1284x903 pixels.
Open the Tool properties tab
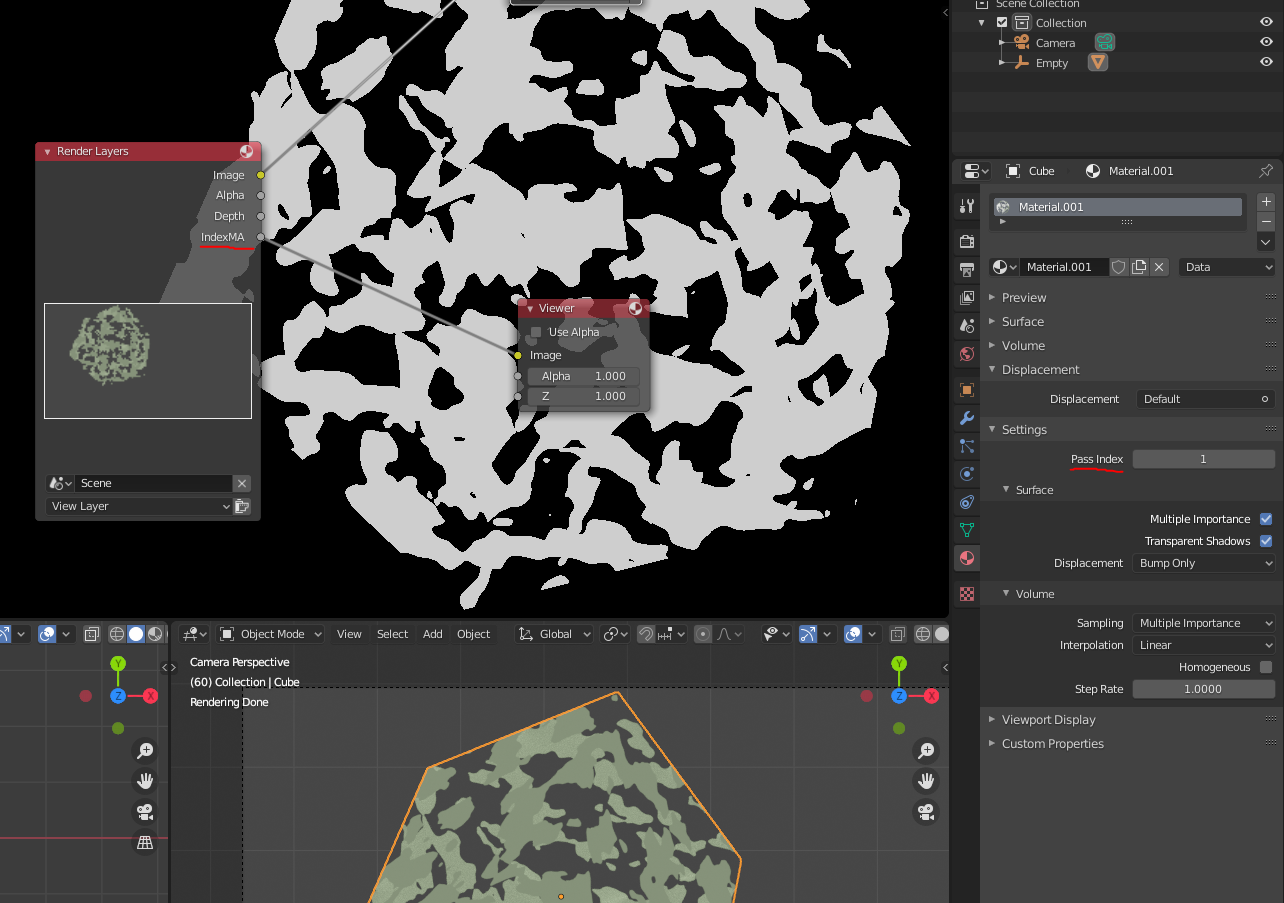[x=966, y=206]
